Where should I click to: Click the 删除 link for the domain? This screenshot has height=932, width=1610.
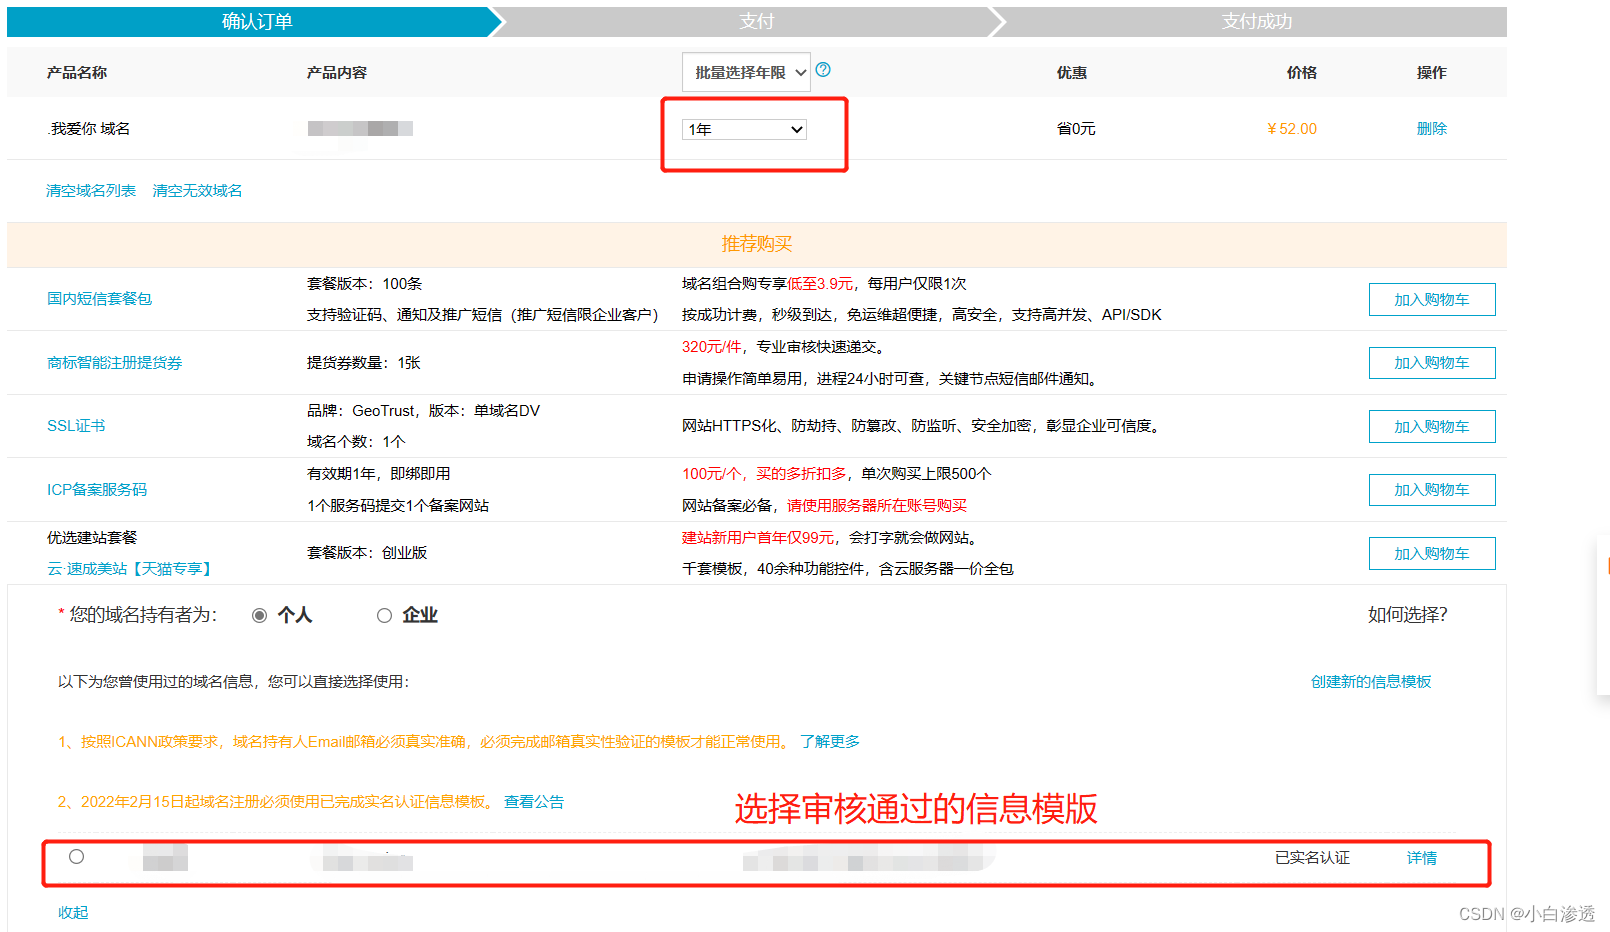click(x=1431, y=128)
